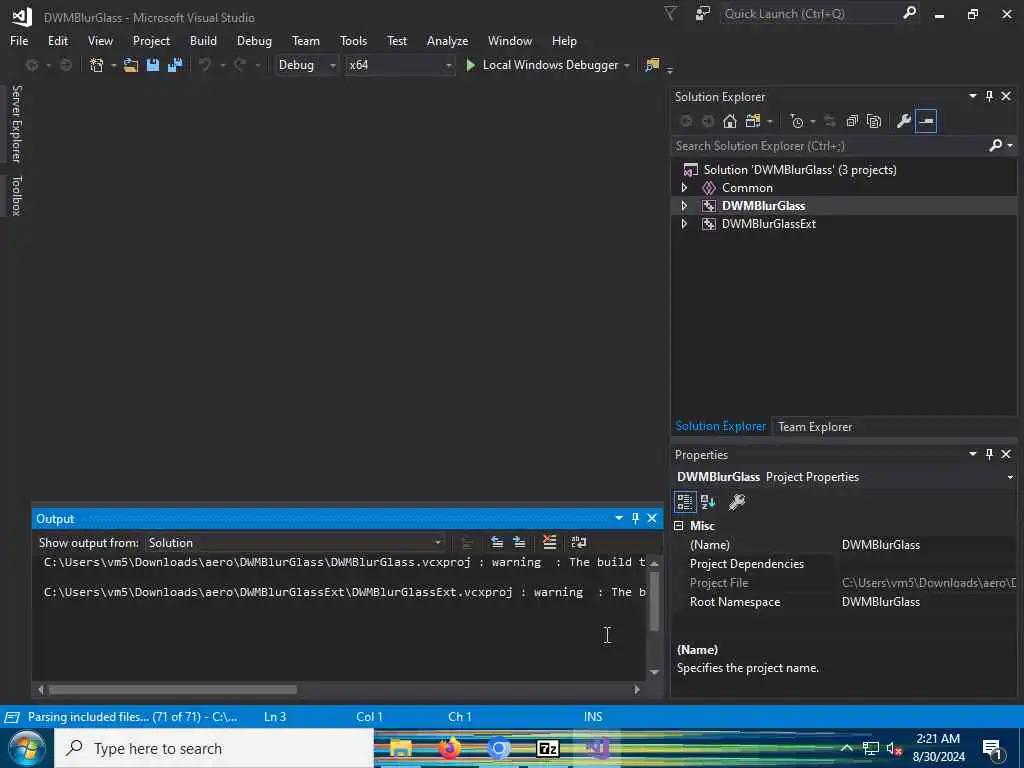Screen dimensions: 1024x768
Task: Click the notifications filter flag icon in title bar
Action: point(670,13)
